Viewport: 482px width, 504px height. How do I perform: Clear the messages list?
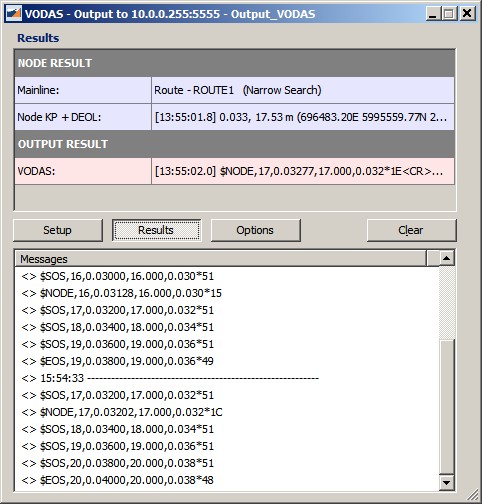point(411,230)
